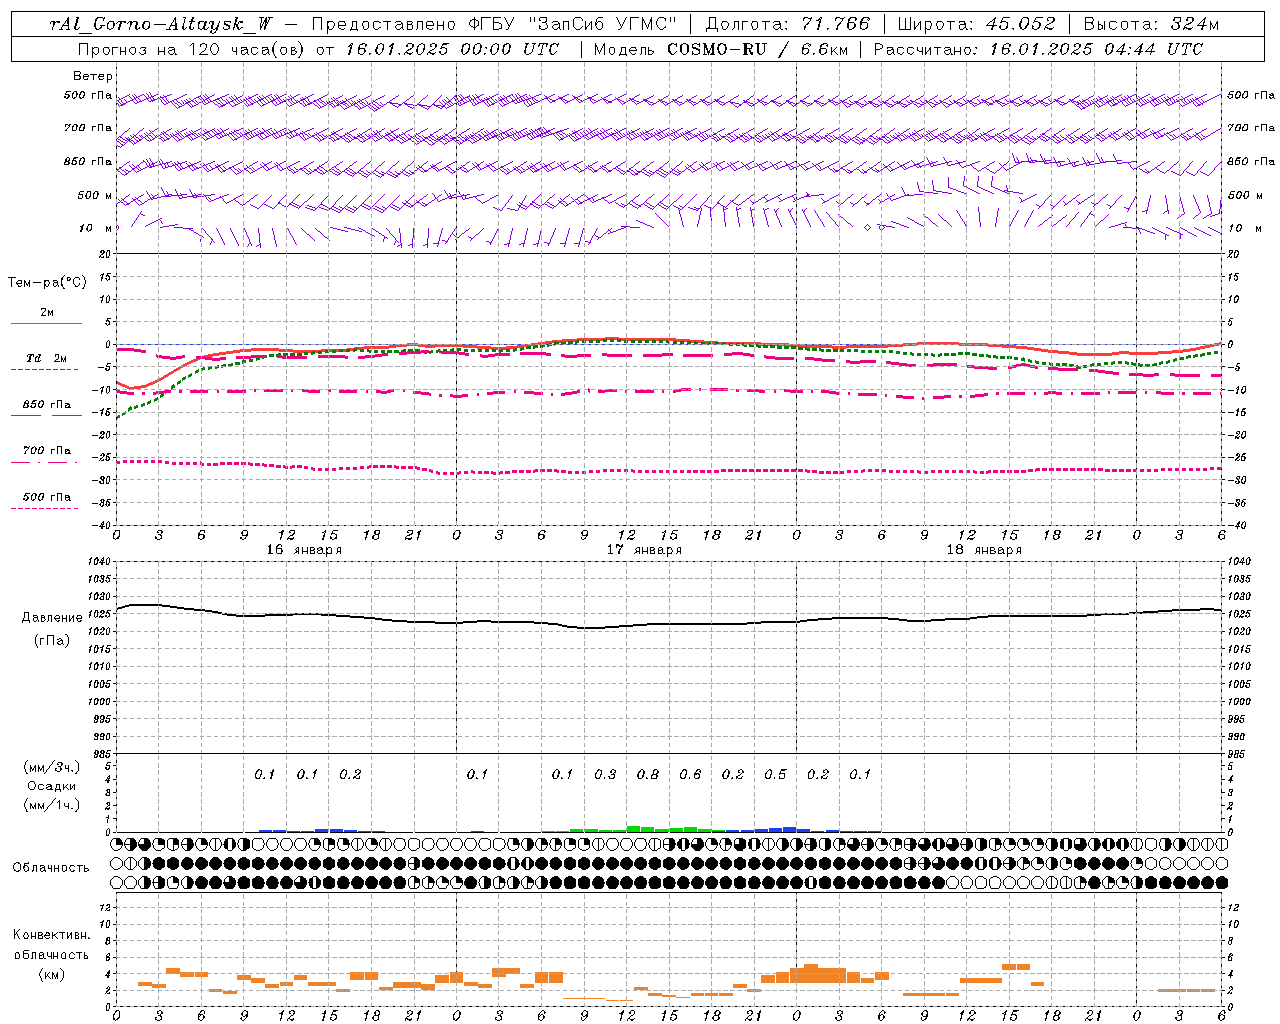Click the precipitation value 0.8
Image resolution: width=1280 pixels, height=1024 pixels.
648,775
